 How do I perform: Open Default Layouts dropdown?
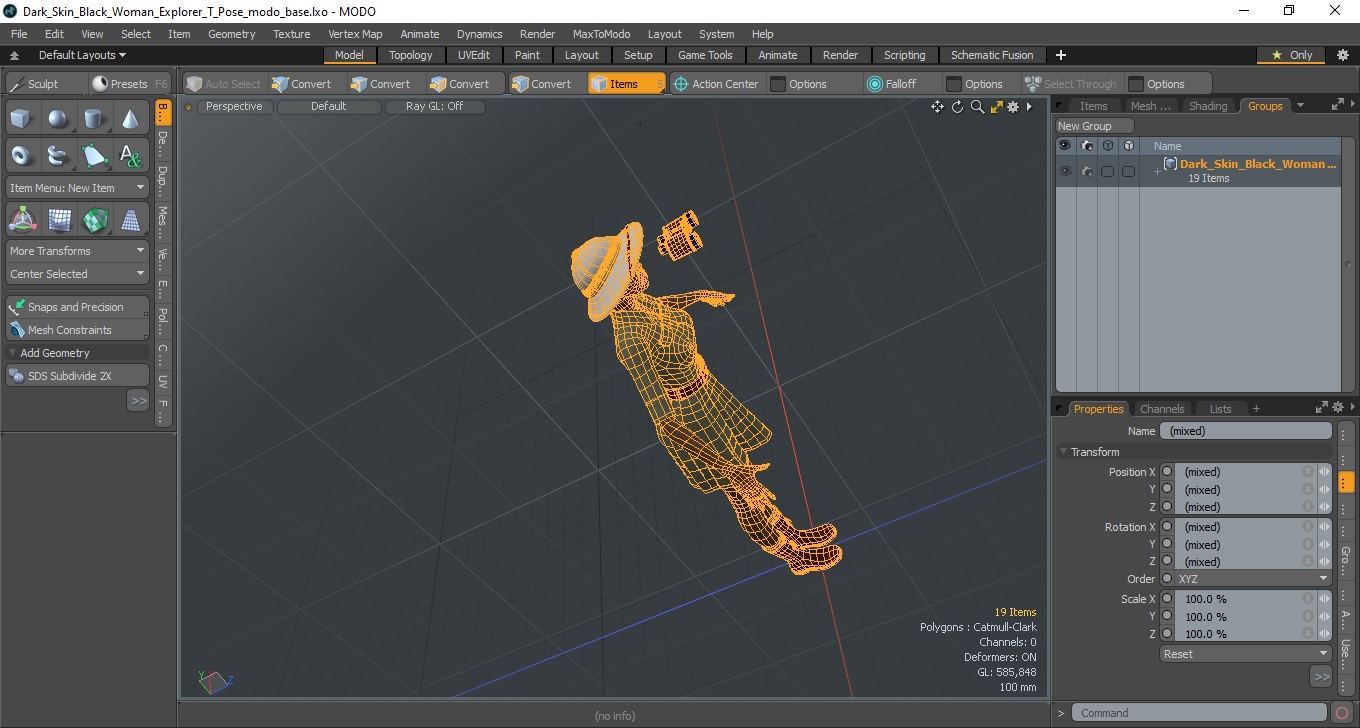pyautogui.click(x=82, y=55)
